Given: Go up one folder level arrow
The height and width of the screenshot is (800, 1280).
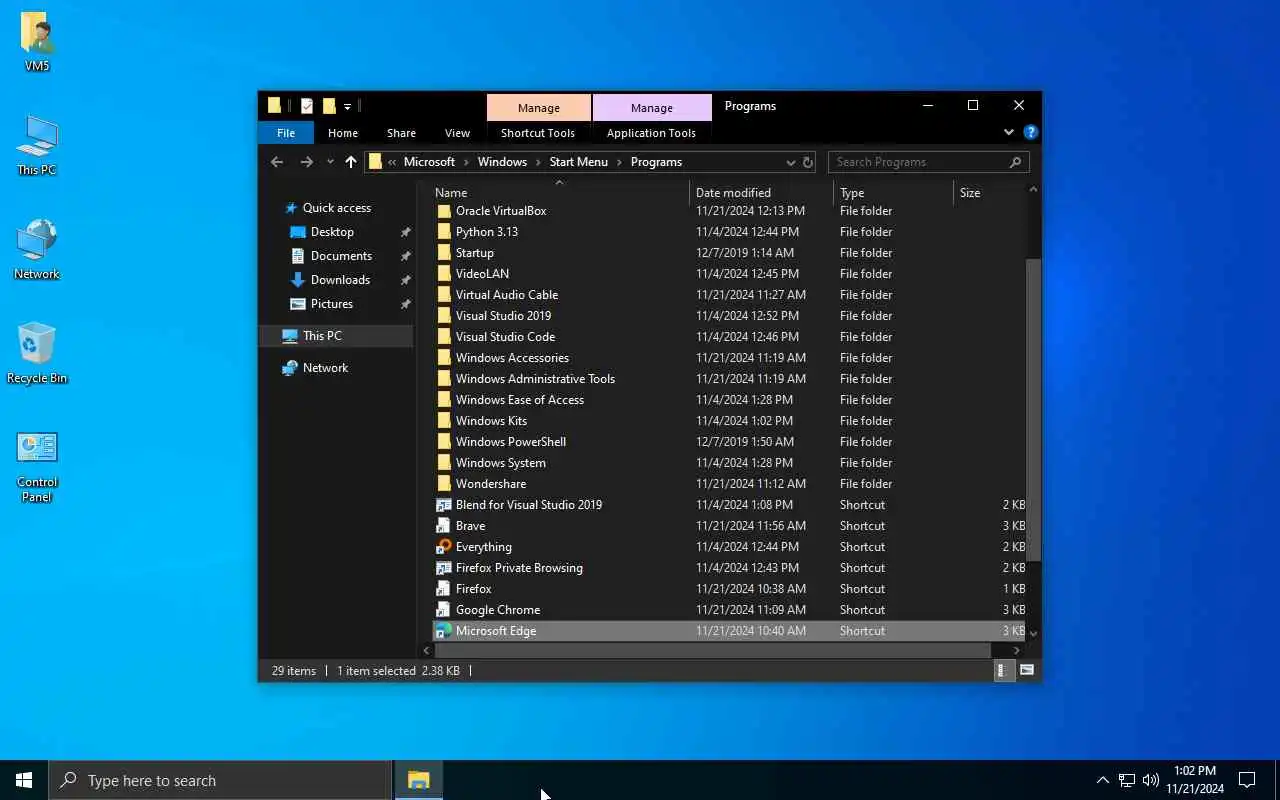Looking at the screenshot, I should [351, 162].
